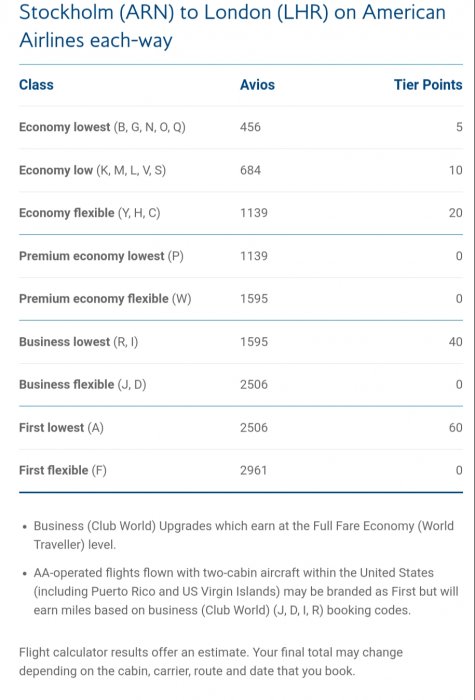Screen dimensions: 475x700
Task: Click the Class column header
Action: point(36,85)
